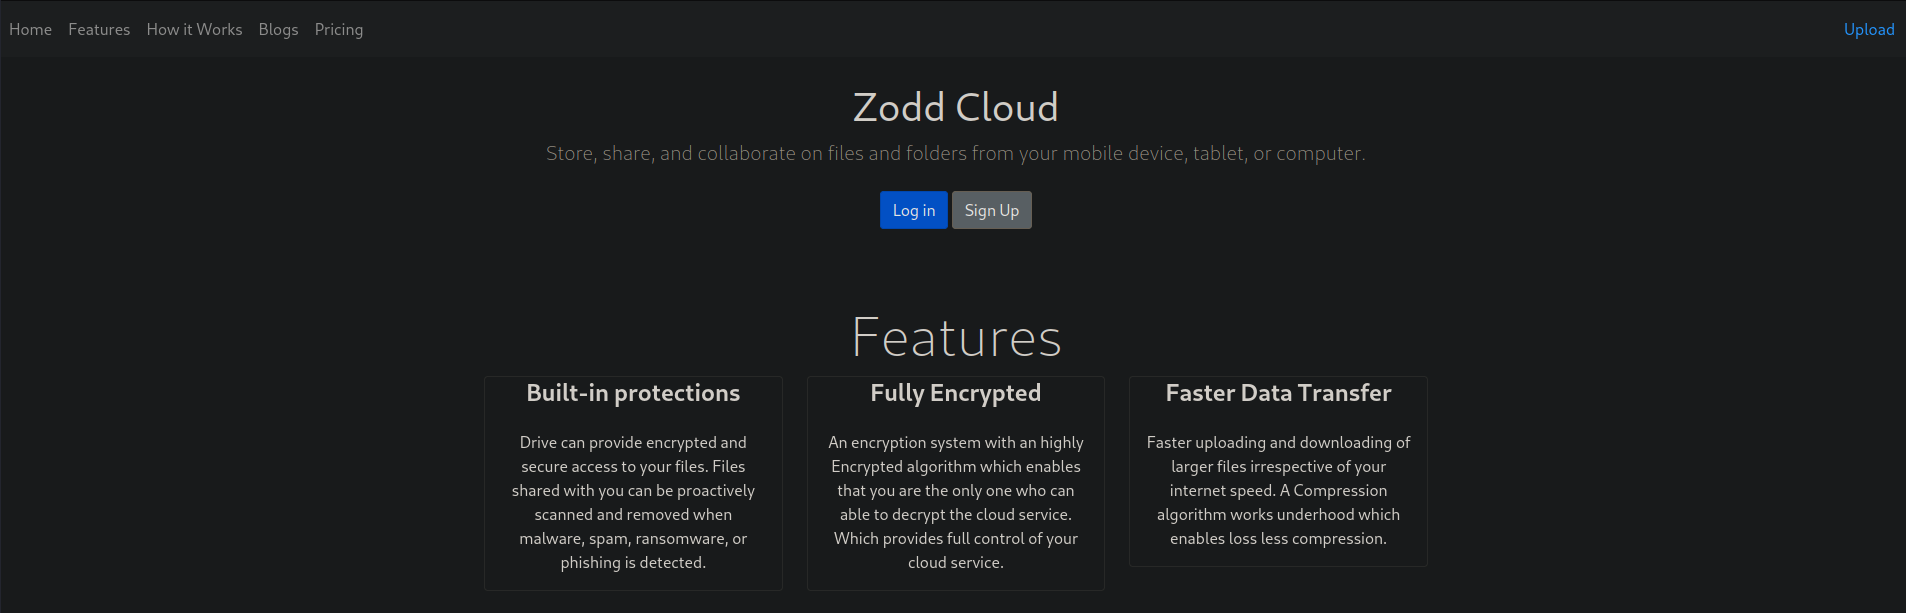
Task: Go to the Home nav link
Action: [30, 30]
